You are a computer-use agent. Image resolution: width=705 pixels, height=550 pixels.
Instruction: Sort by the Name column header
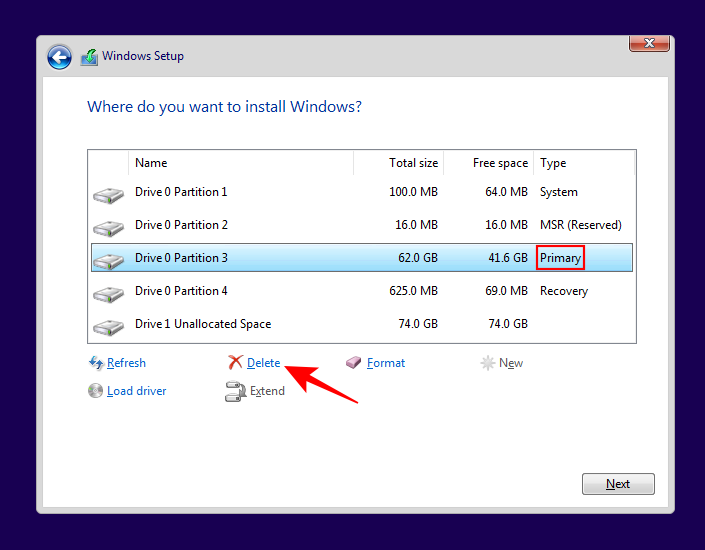click(240, 163)
